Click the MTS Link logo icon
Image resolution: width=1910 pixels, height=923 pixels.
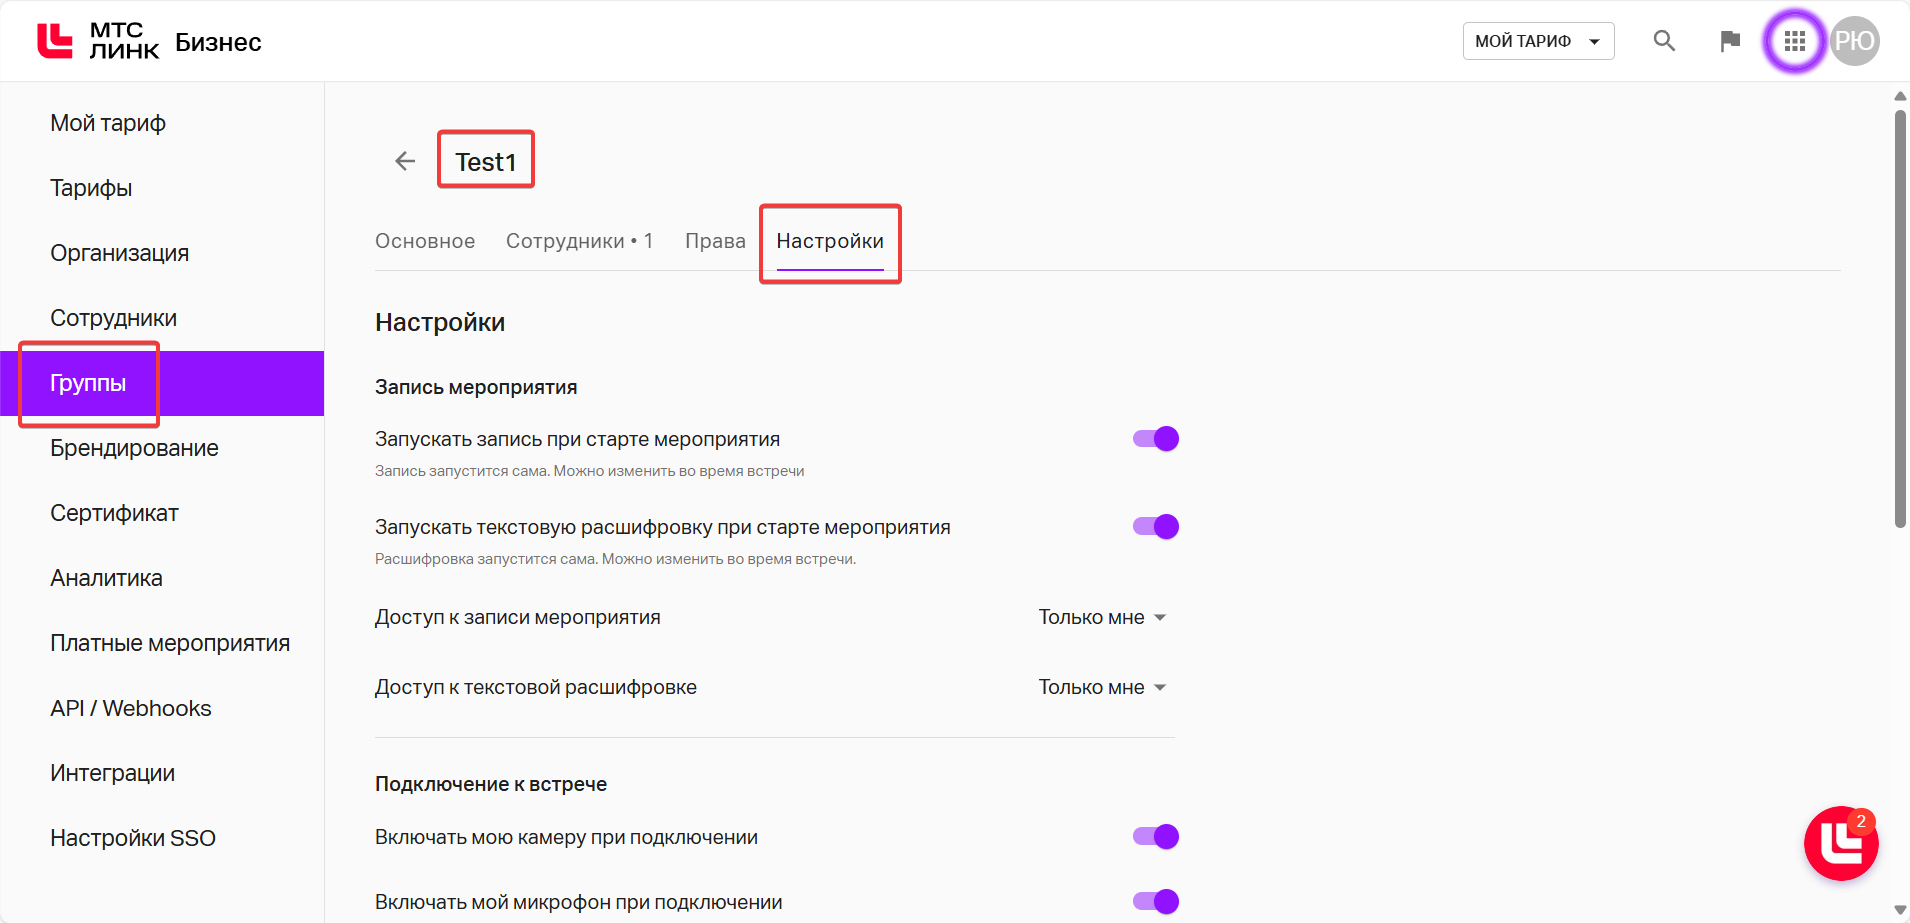(55, 41)
